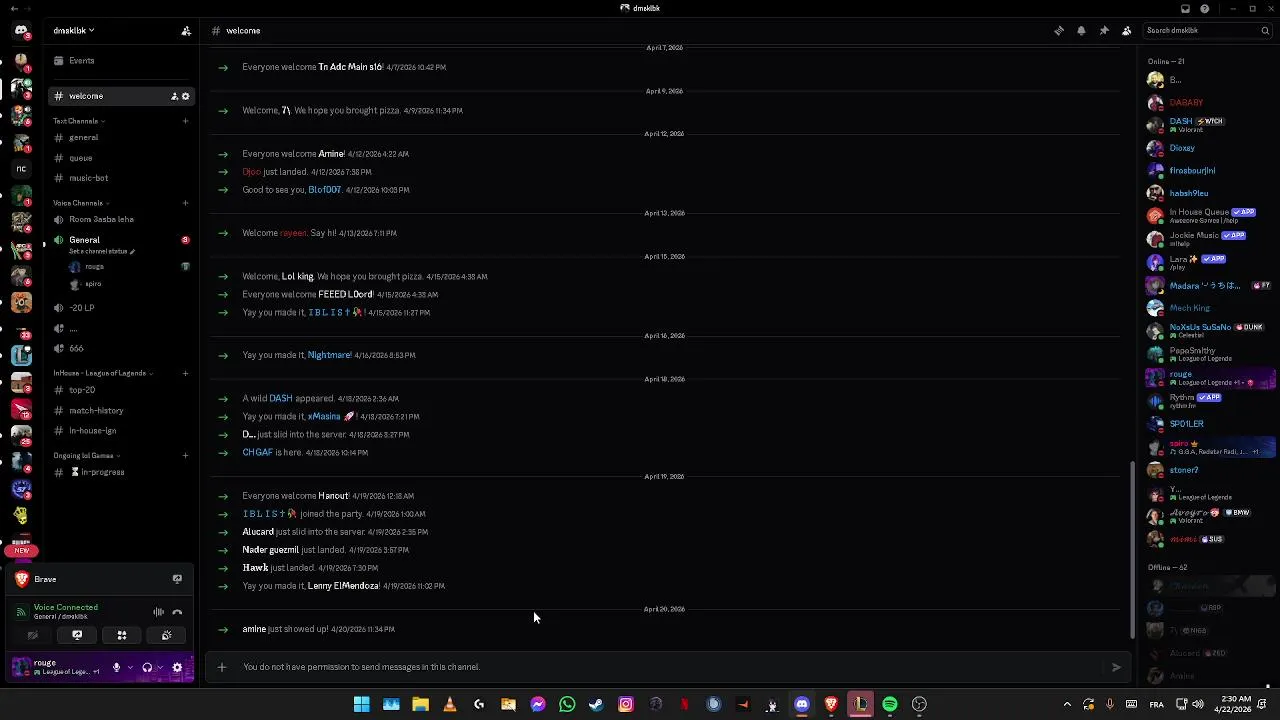Viewport: 1280px width, 720px height.
Task: Open notification settings bell icon
Action: click(1081, 31)
